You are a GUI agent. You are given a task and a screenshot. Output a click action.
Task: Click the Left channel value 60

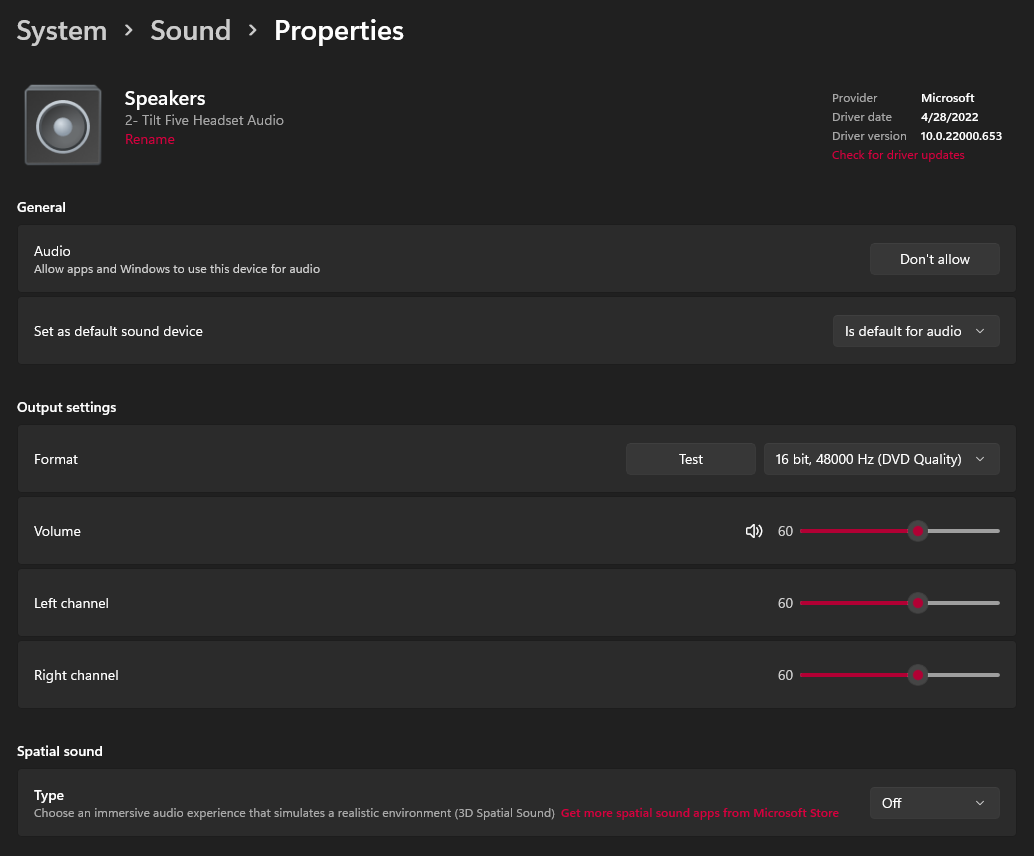[x=785, y=603]
